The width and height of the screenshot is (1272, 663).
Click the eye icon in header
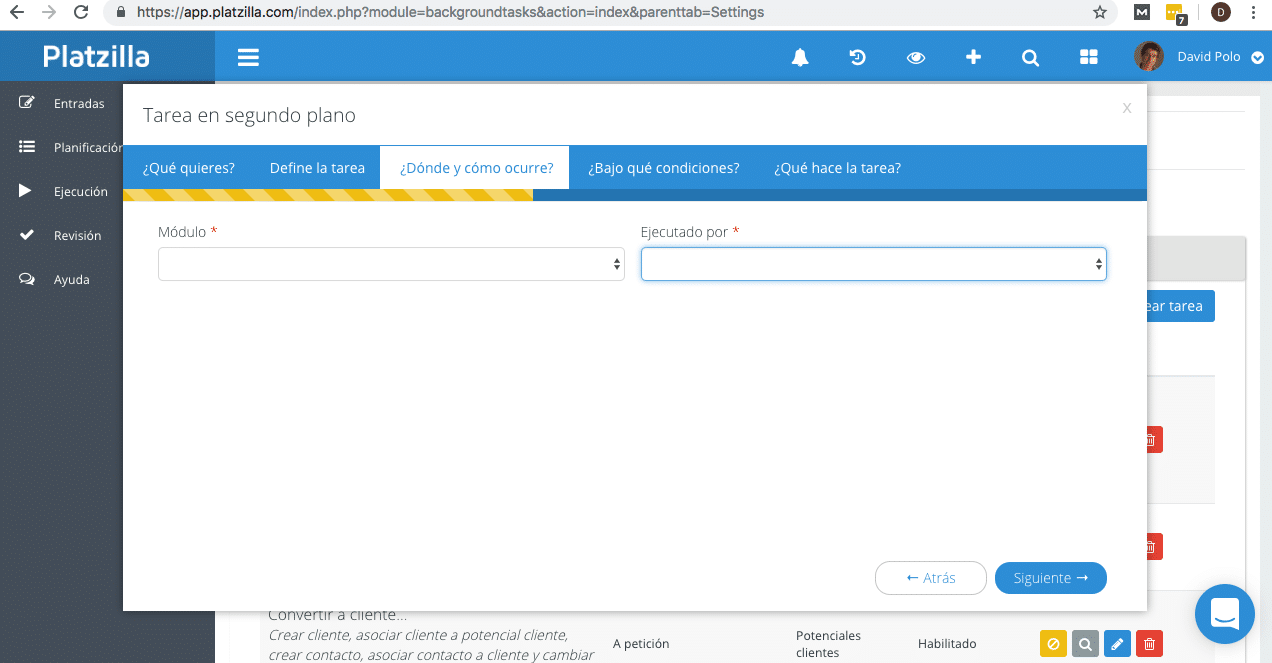coord(915,58)
